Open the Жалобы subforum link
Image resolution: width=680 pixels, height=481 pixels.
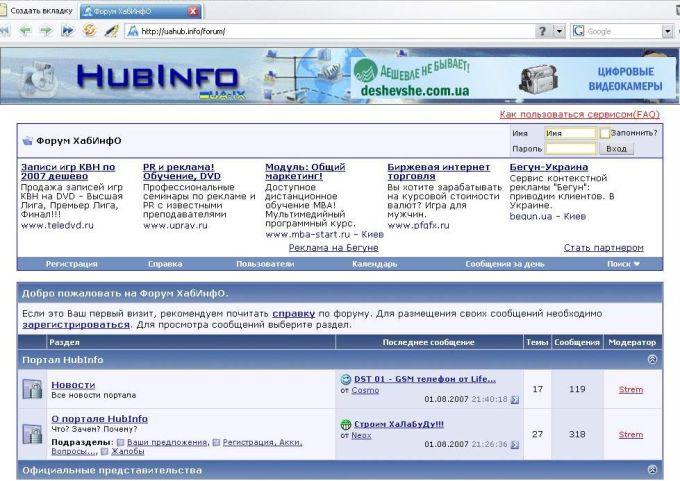[128, 452]
